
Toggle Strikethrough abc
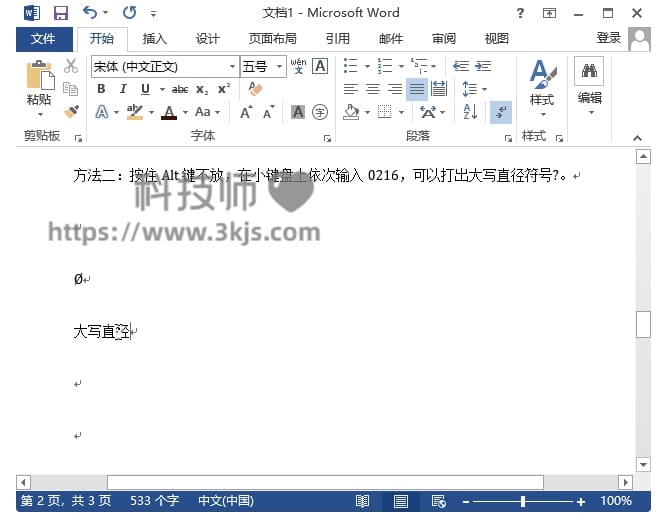tap(180, 89)
